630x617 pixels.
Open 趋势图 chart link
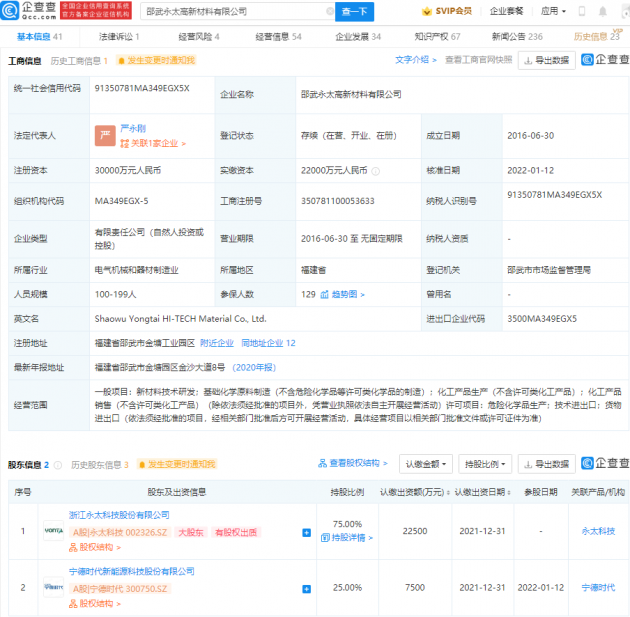pyautogui.click(x=342, y=294)
